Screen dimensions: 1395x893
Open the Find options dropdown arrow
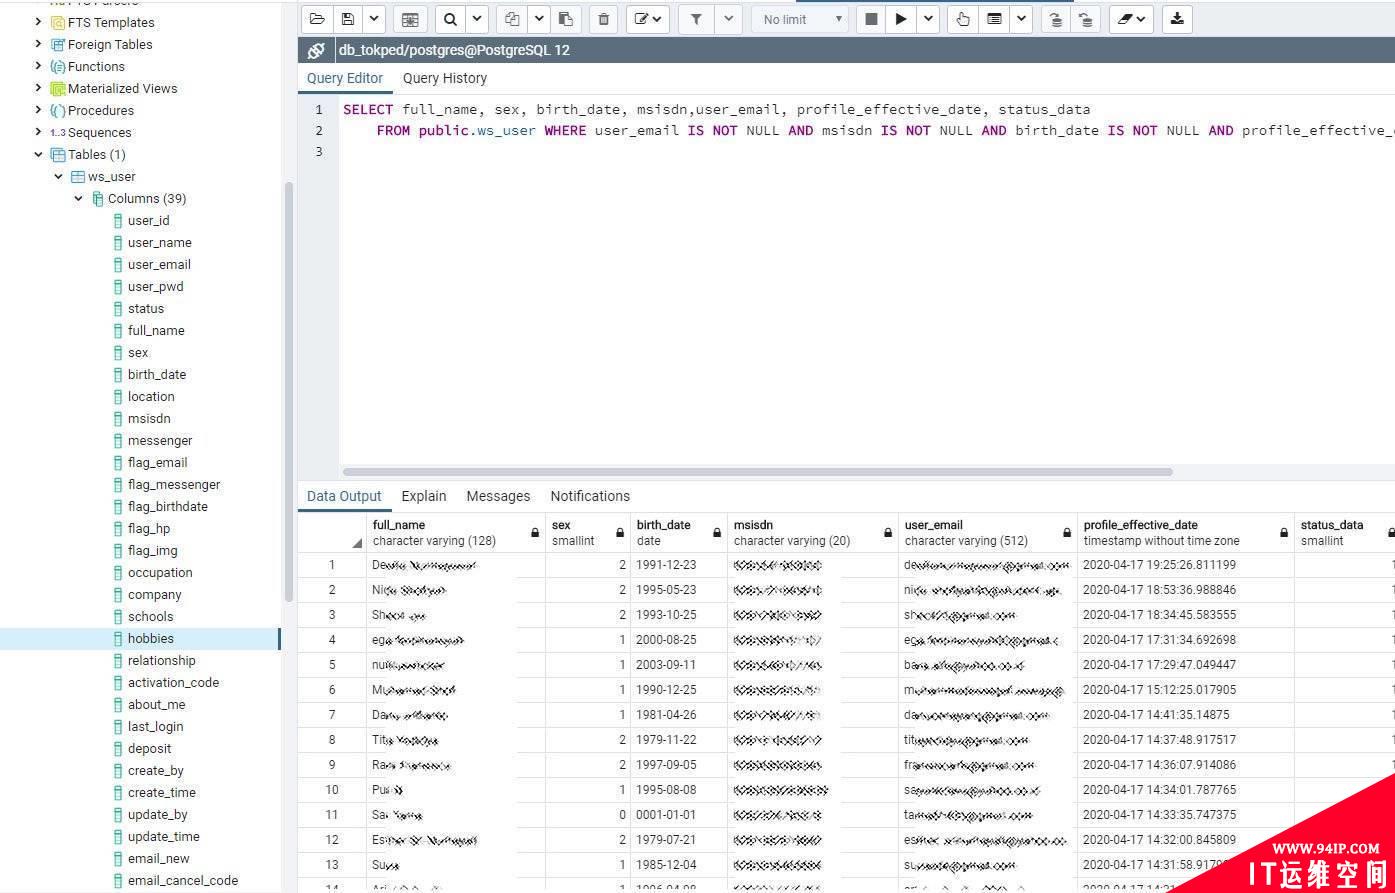point(476,19)
